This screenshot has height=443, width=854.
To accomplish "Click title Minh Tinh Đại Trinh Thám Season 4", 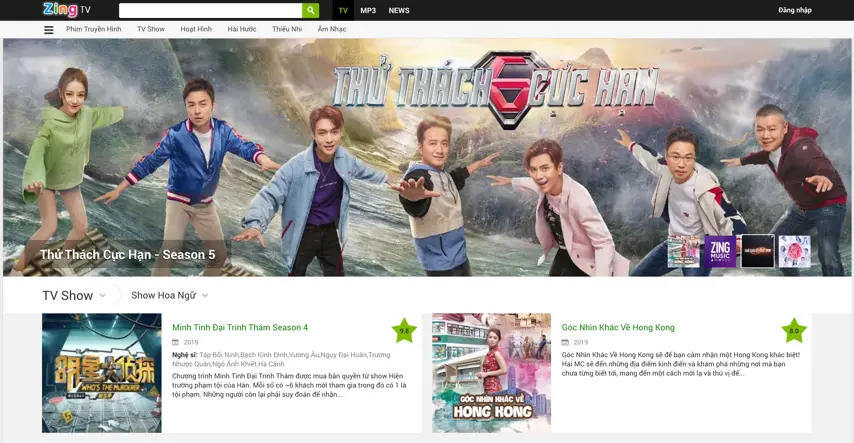I will pyautogui.click(x=240, y=327).
